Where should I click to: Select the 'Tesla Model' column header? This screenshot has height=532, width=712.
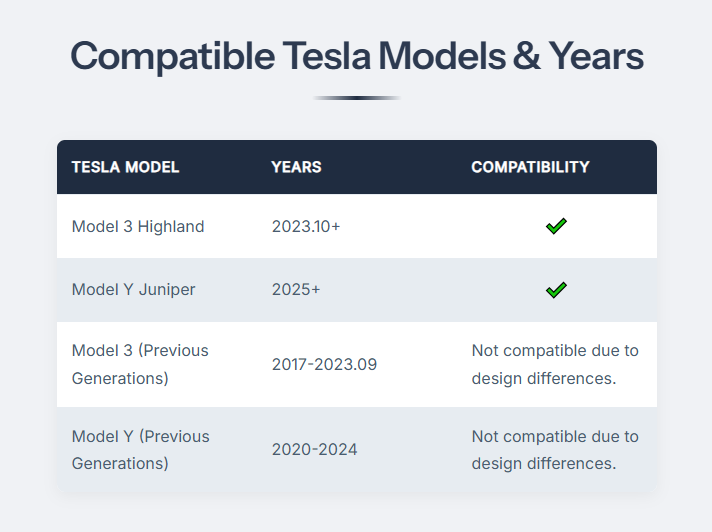click(125, 167)
